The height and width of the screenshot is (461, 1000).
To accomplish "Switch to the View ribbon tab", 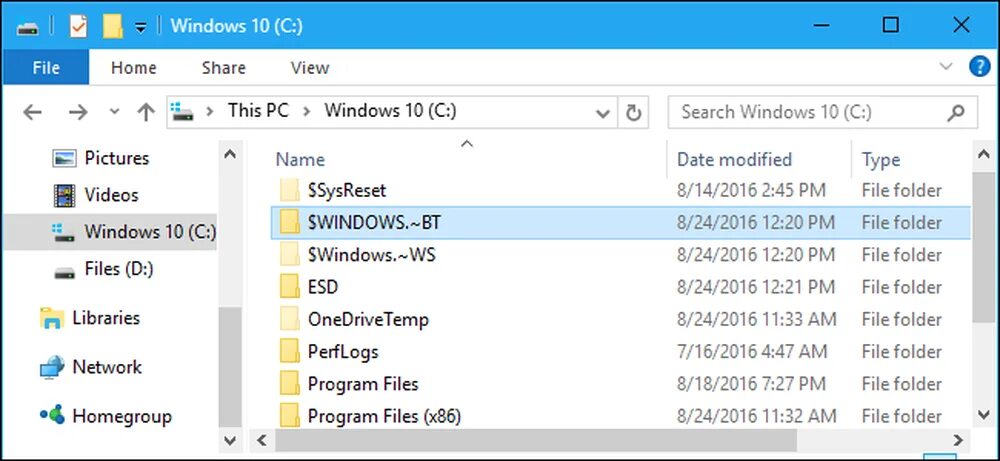I will tap(309, 68).
